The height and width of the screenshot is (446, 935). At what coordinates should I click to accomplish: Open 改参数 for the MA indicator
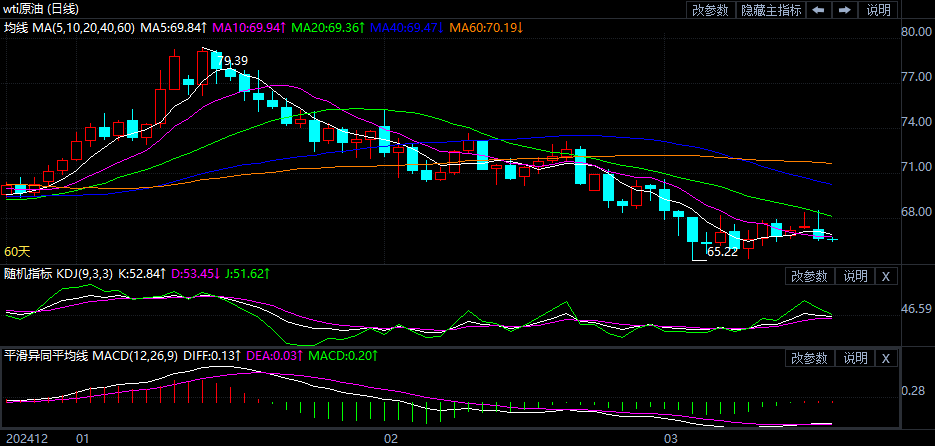tap(710, 10)
